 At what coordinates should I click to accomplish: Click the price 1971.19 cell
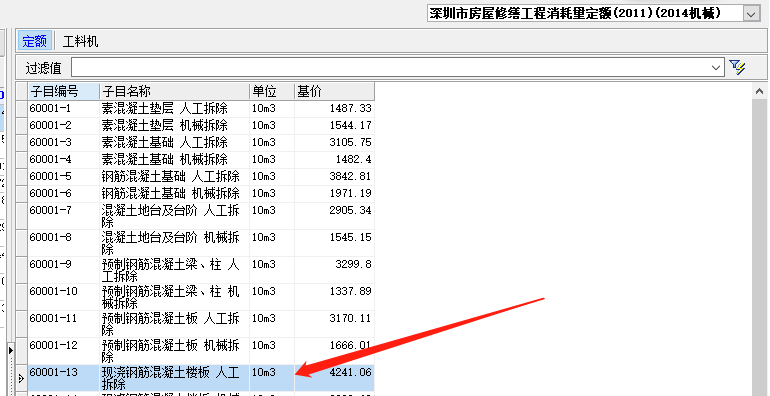tap(334, 194)
